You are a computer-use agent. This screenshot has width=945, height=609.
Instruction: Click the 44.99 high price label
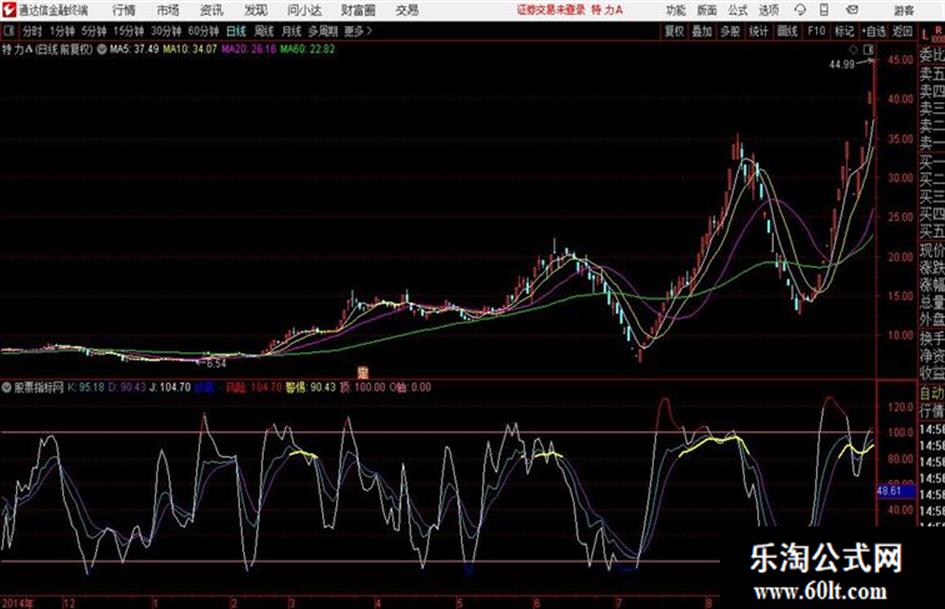842,65
